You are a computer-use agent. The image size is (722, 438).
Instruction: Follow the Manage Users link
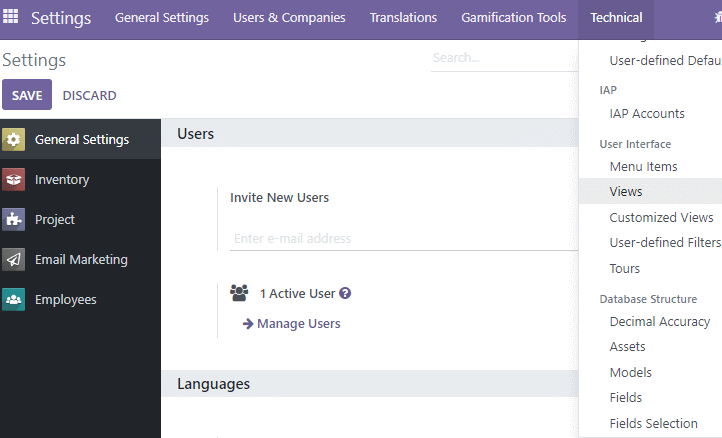click(x=299, y=324)
